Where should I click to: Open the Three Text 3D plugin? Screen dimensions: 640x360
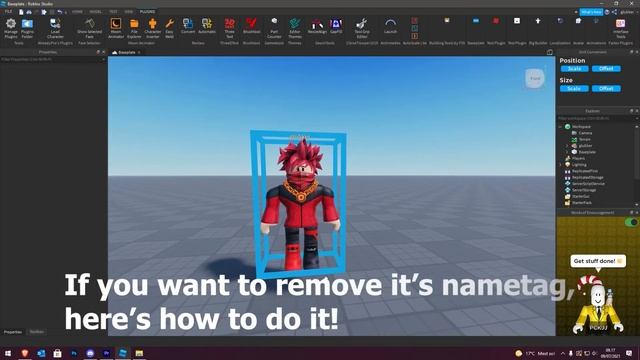229,28
